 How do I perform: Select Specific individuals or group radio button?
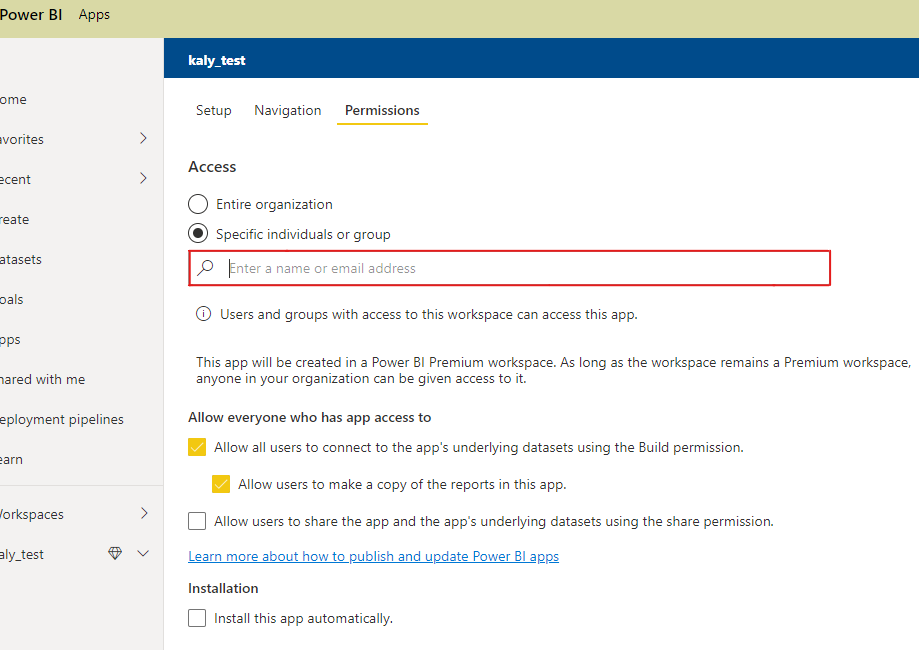[198, 233]
